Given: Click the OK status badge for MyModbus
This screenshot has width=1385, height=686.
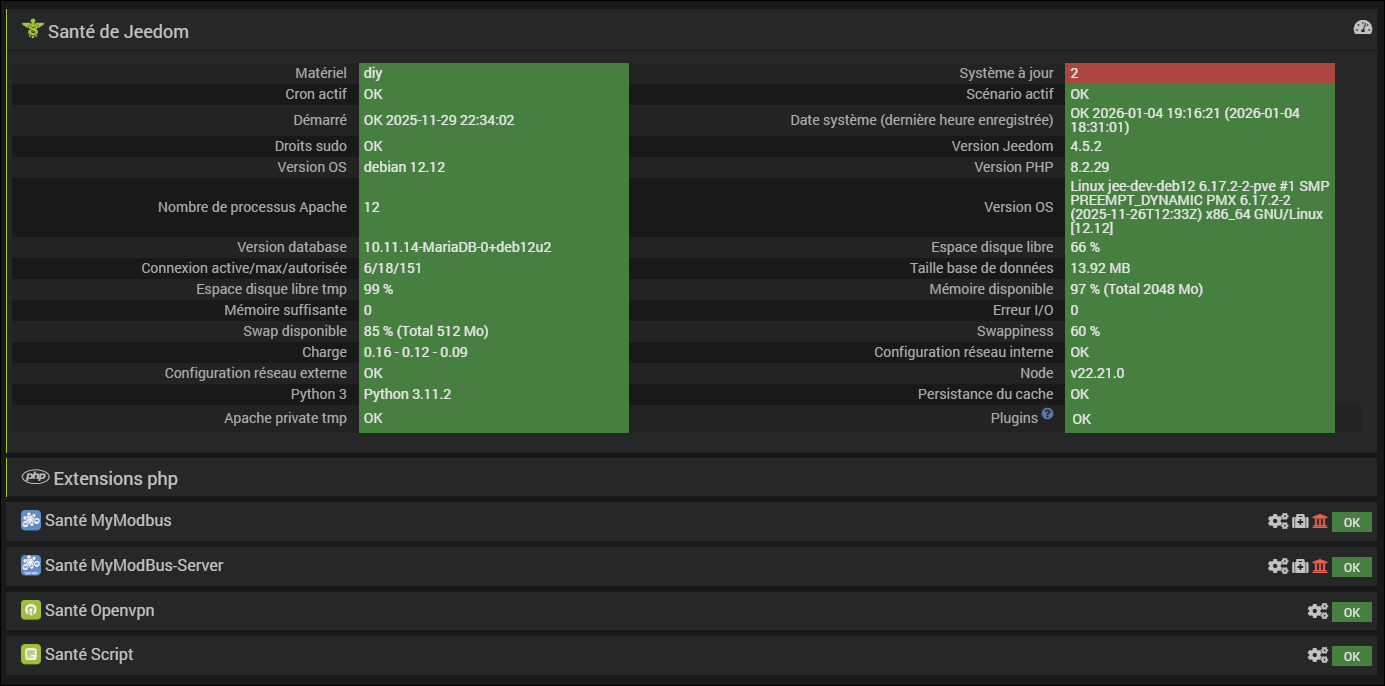Looking at the screenshot, I should 1351,522.
